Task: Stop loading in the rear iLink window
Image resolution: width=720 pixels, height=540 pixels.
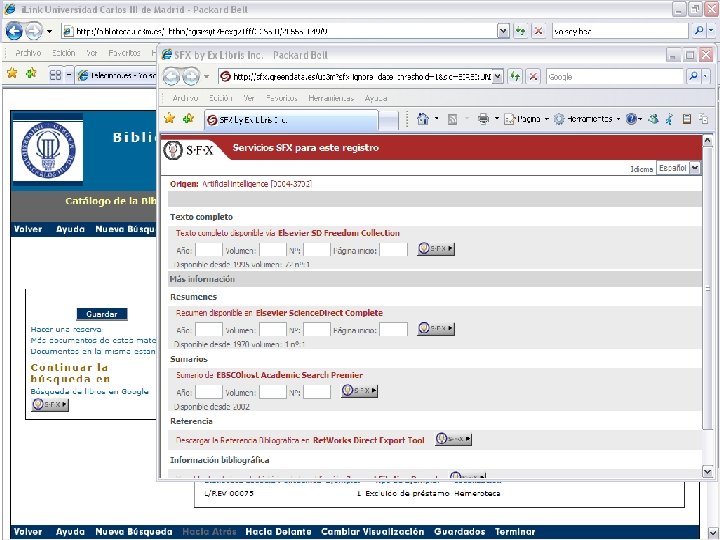Action: (x=538, y=31)
